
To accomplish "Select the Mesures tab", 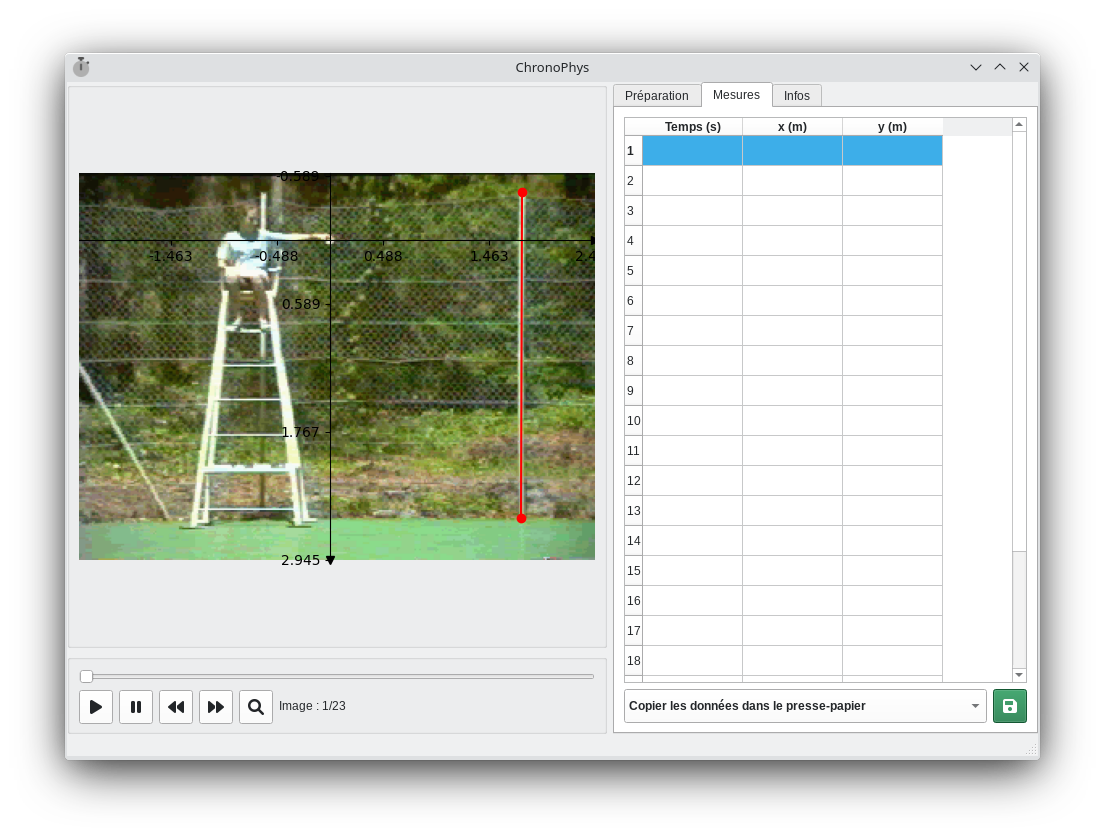I will 736,95.
